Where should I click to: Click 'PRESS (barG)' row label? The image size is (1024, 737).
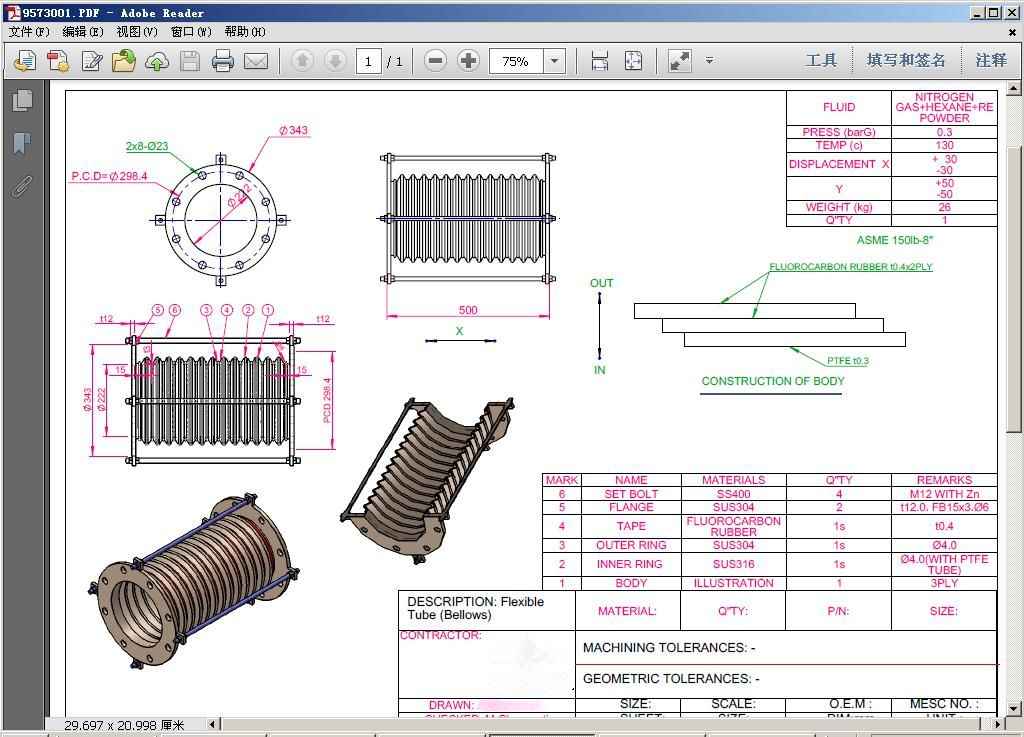pos(839,132)
